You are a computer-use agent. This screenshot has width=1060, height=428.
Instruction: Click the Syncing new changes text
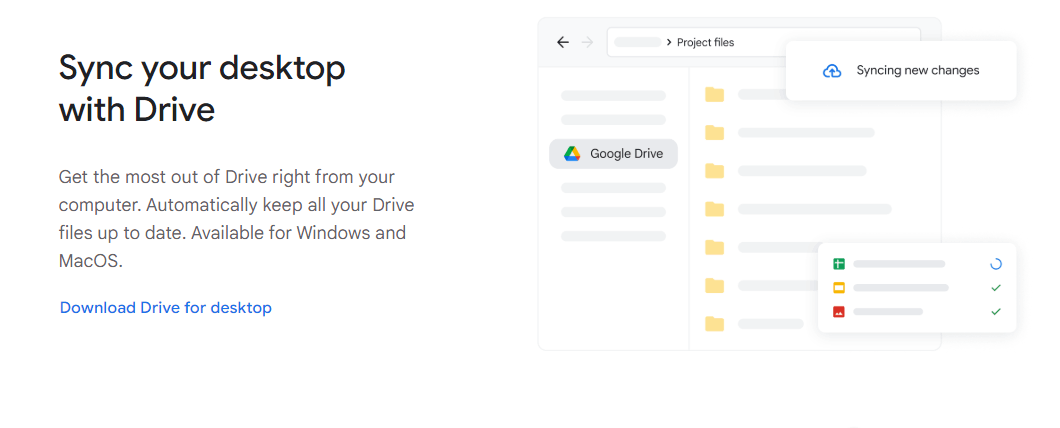(917, 70)
